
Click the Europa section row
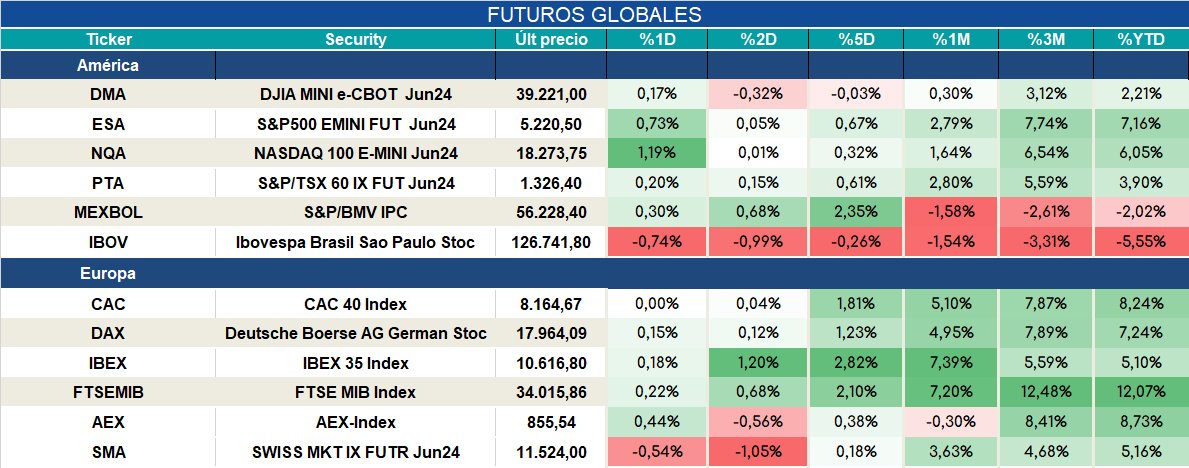(x=594, y=274)
